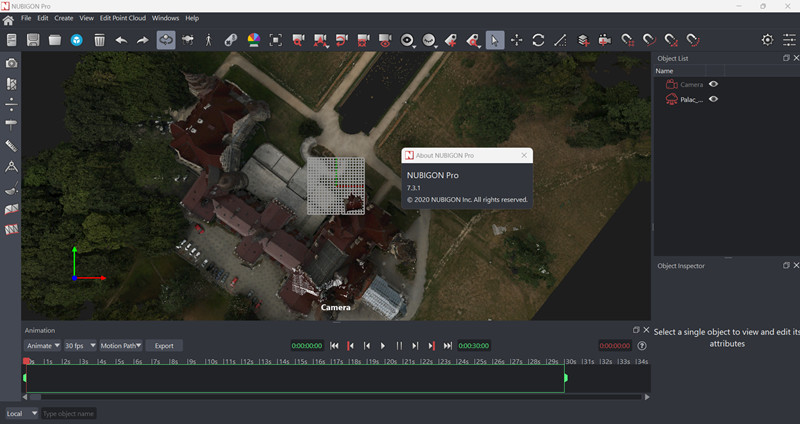This screenshot has width=800, height=424.
Task: Click the trash delete icon
Action: 99,40
